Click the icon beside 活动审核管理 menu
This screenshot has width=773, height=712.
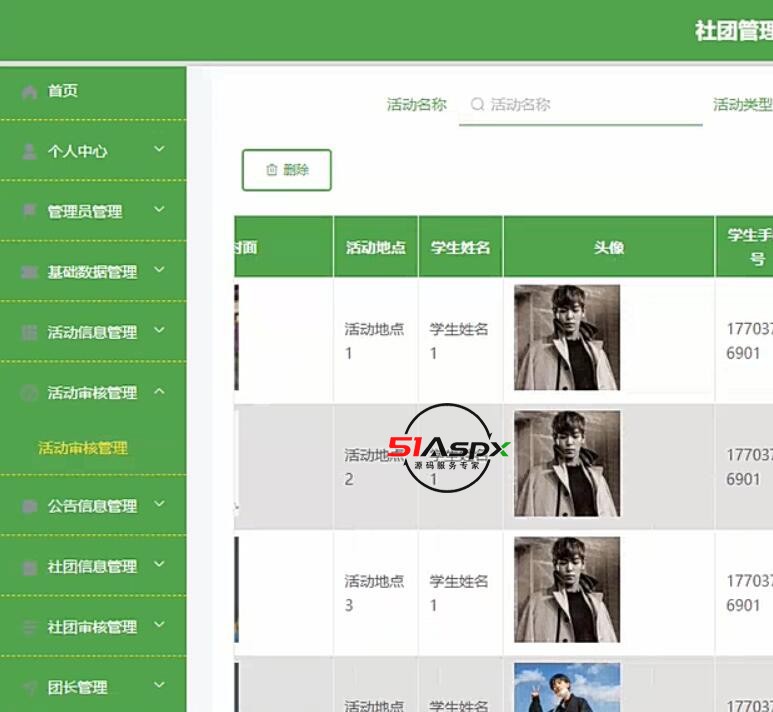[x=30, y=393]
